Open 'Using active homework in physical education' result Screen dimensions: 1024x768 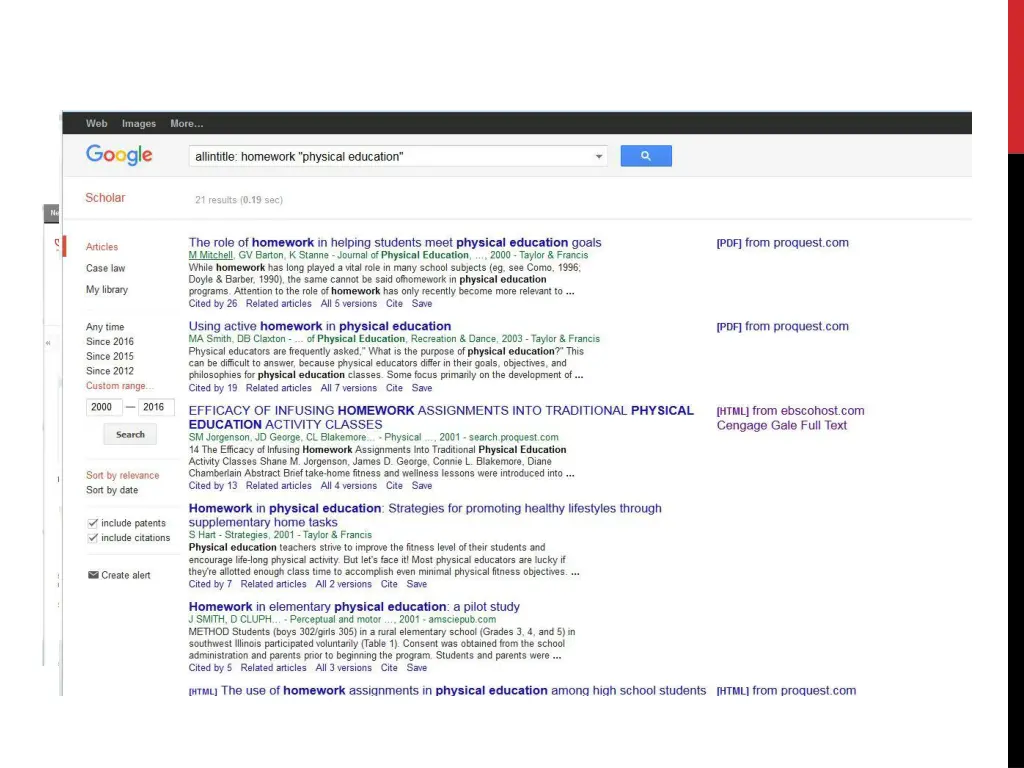(x=320, y=326)
